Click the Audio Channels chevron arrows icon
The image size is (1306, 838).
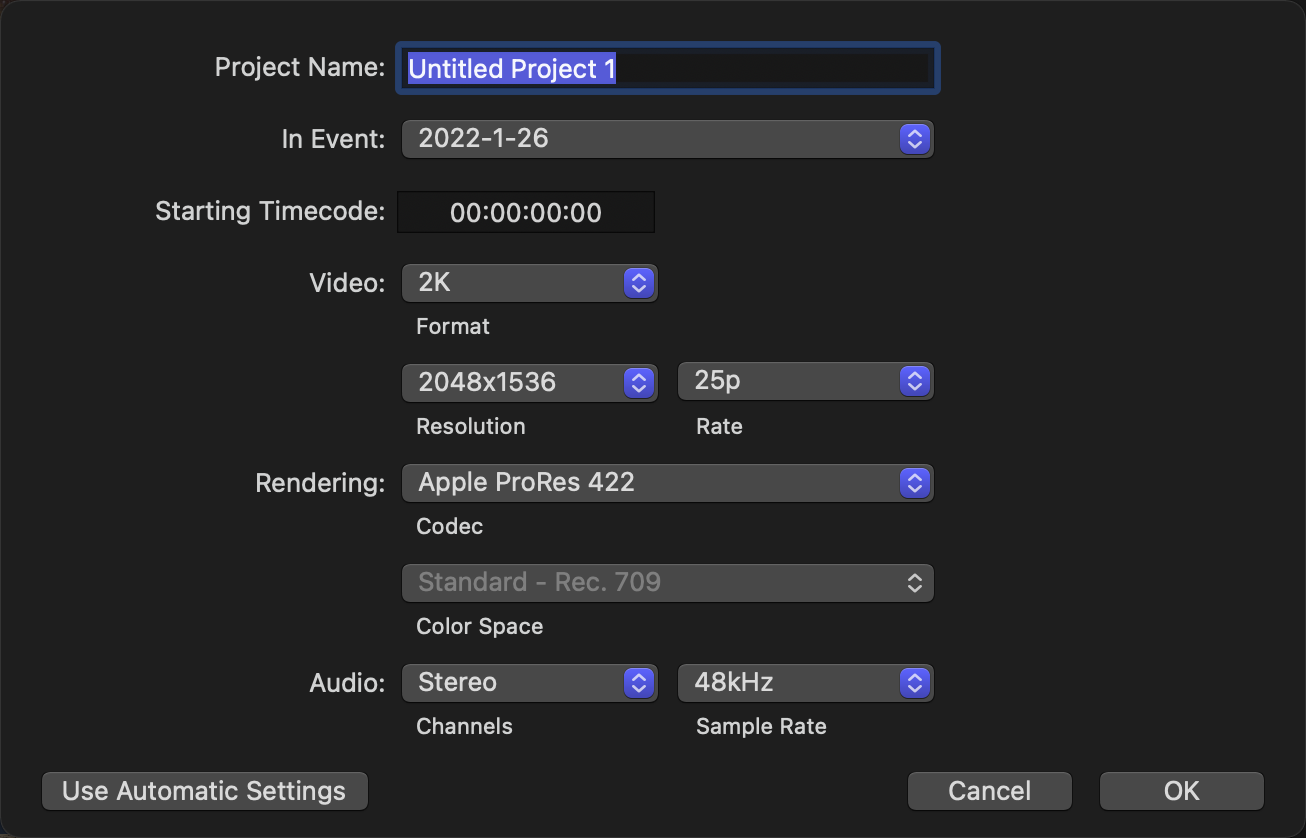point(638,683)
